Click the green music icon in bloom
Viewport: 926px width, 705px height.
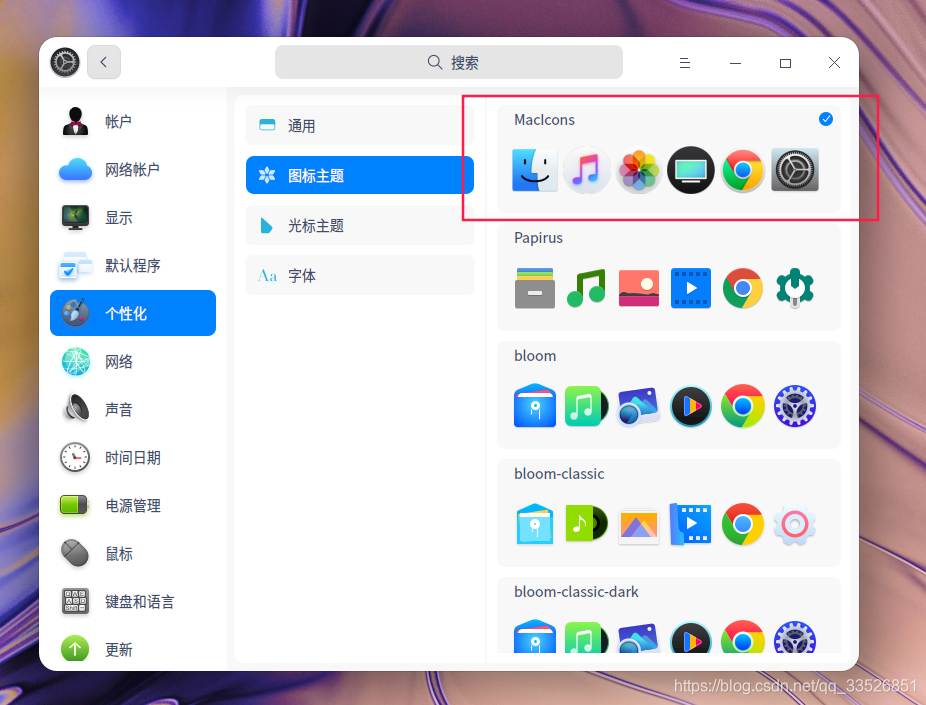coord(586,406)
